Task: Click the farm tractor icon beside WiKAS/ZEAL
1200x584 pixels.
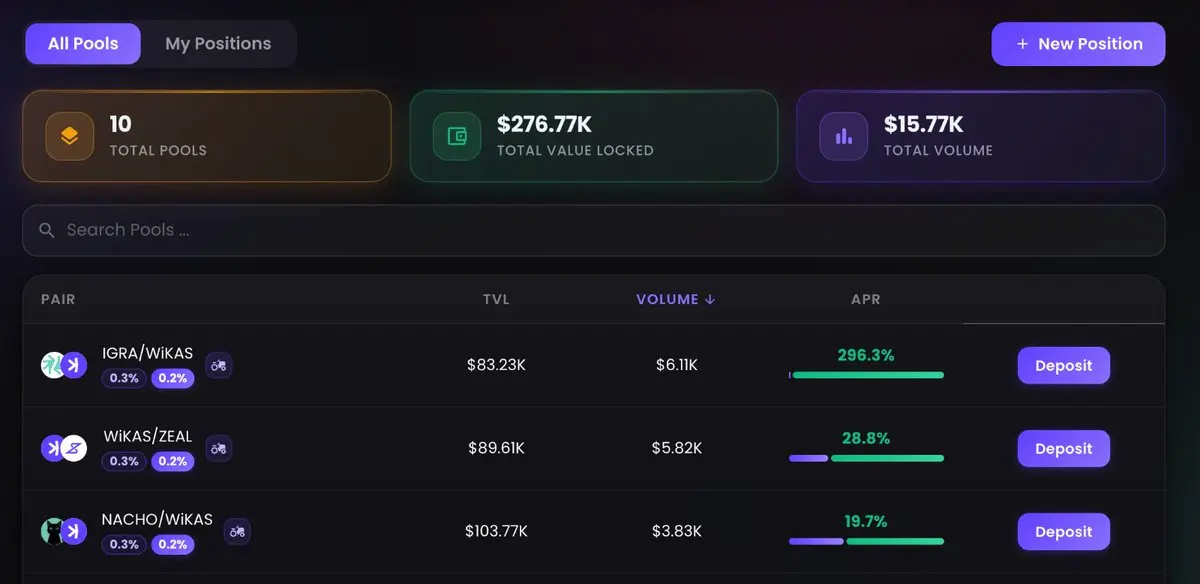Action: (219, 449)
